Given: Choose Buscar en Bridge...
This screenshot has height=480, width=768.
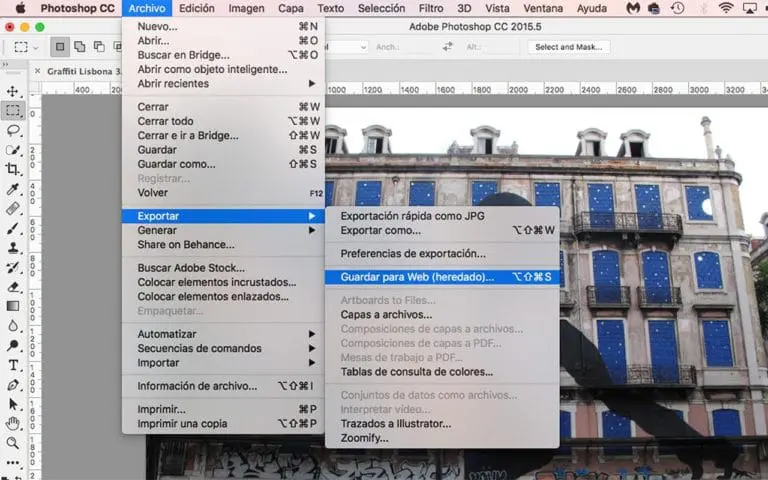Looking at the screenshot, I should click(x=223, y=55).
